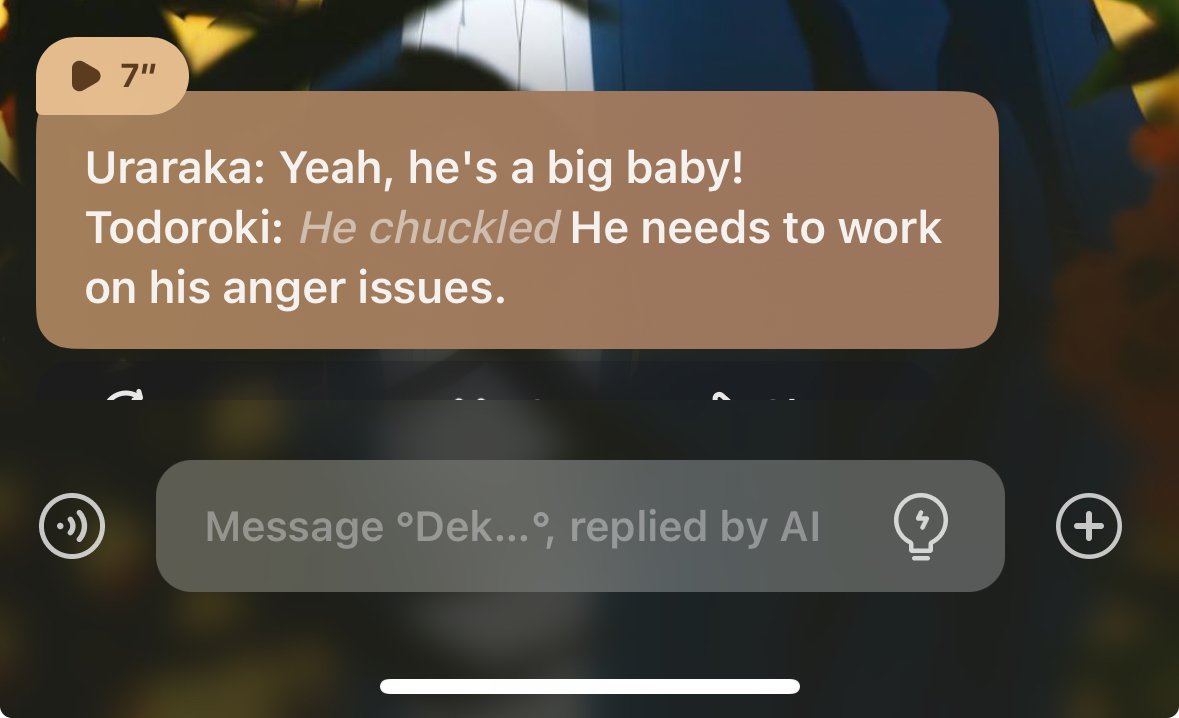Image resolution: width=1179 pixels, height=718 pixels.
Task: Tap the italic "He chuckled" text
Action: tap(429, 228)
